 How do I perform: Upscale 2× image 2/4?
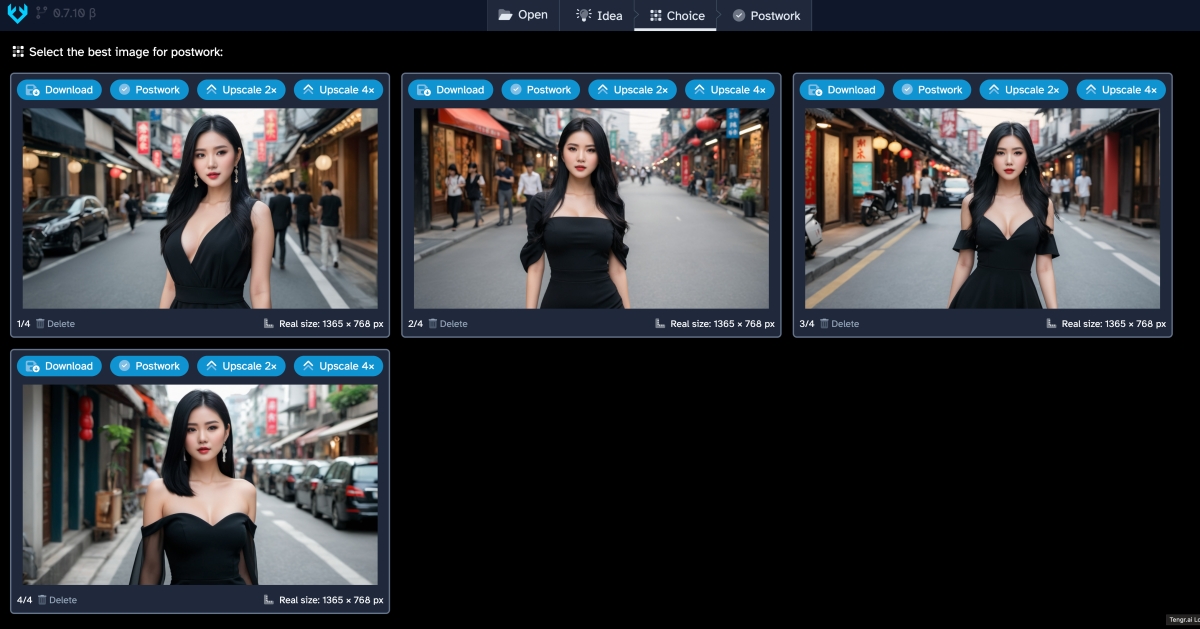pyautogui.click(x=632, y=90)
